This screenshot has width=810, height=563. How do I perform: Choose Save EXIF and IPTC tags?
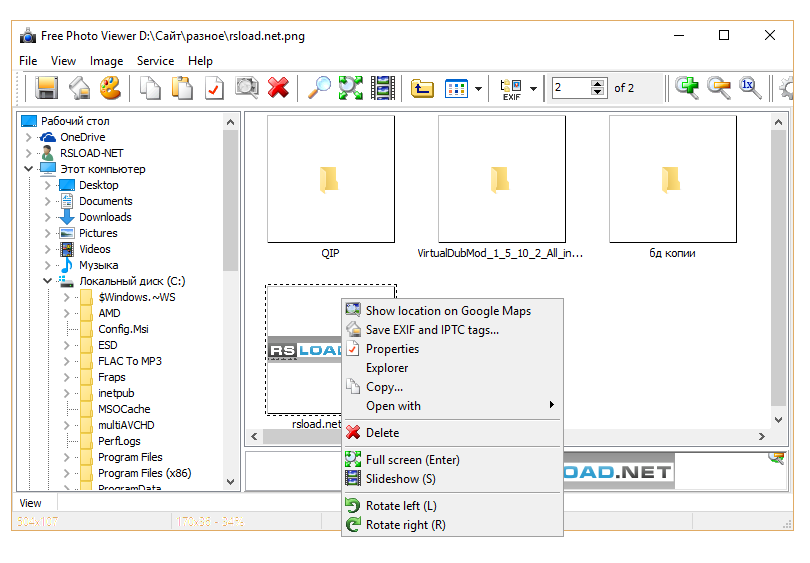tap(452, 330)
